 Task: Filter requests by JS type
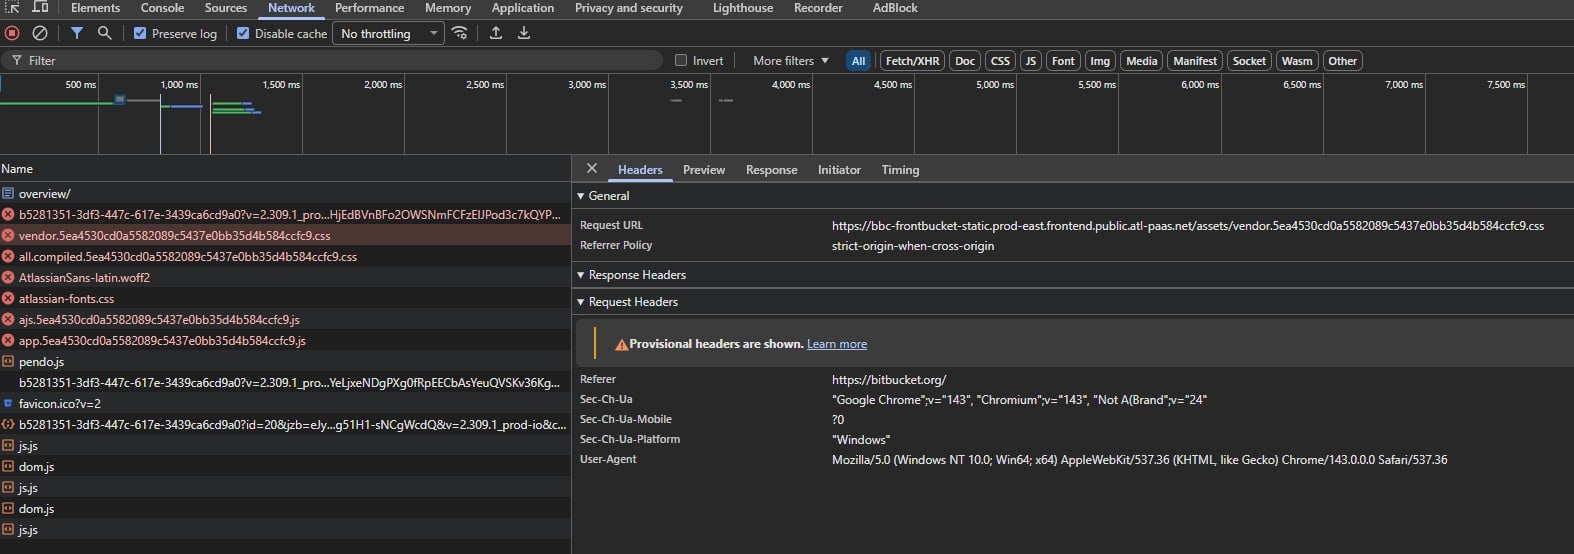click(x=1031, y=61)
